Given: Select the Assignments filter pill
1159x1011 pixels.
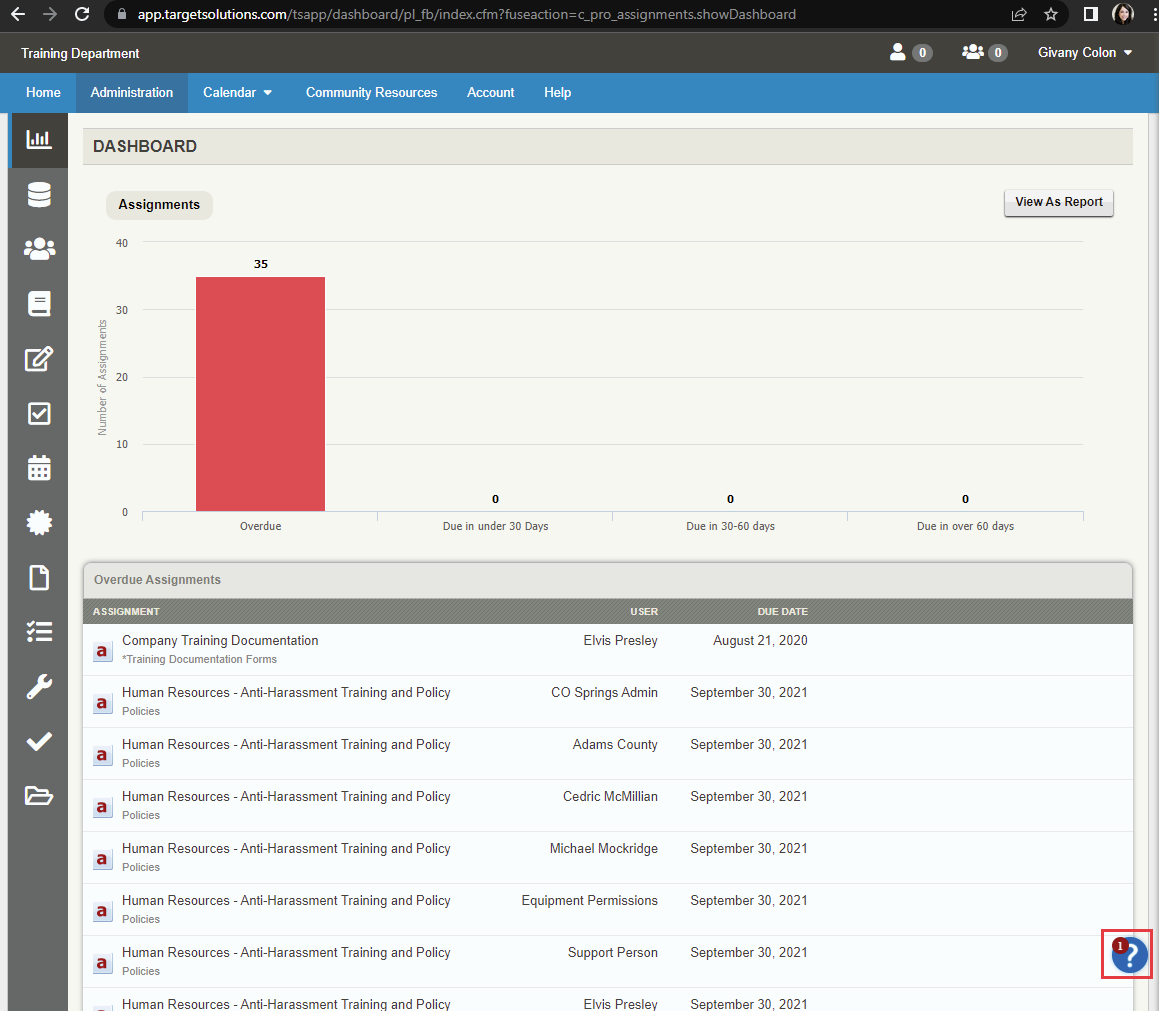Looking at the screenshot, I should pos(159,204).
